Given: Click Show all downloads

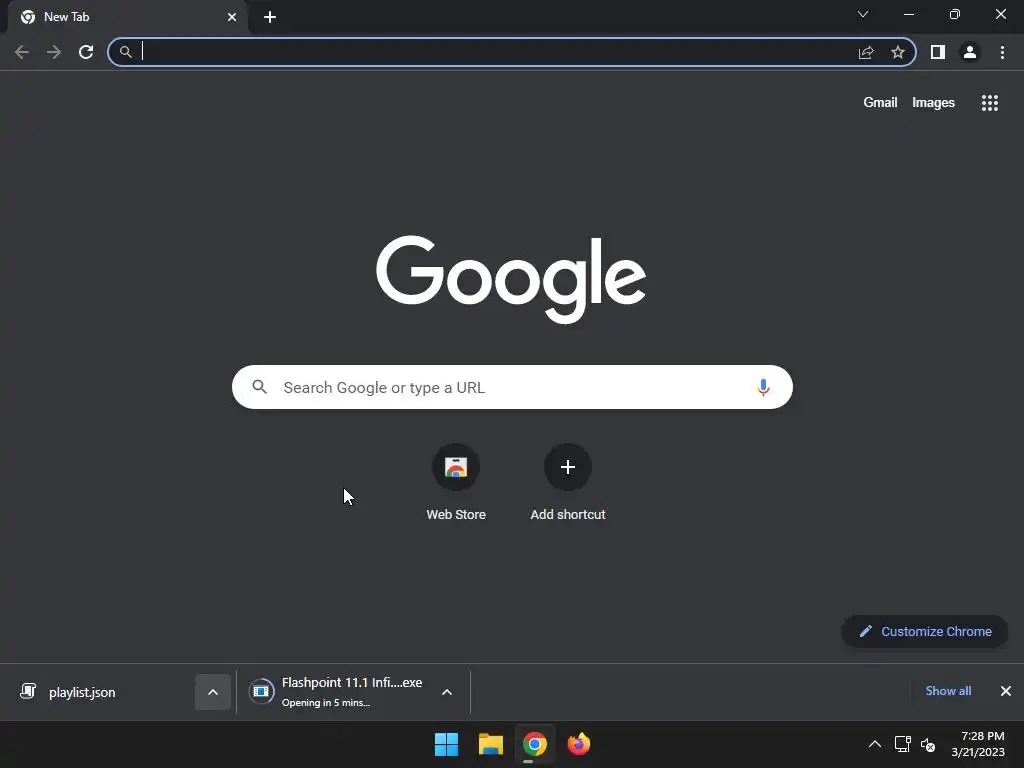Looking at the screenshot, I should (x=948, y=691).
